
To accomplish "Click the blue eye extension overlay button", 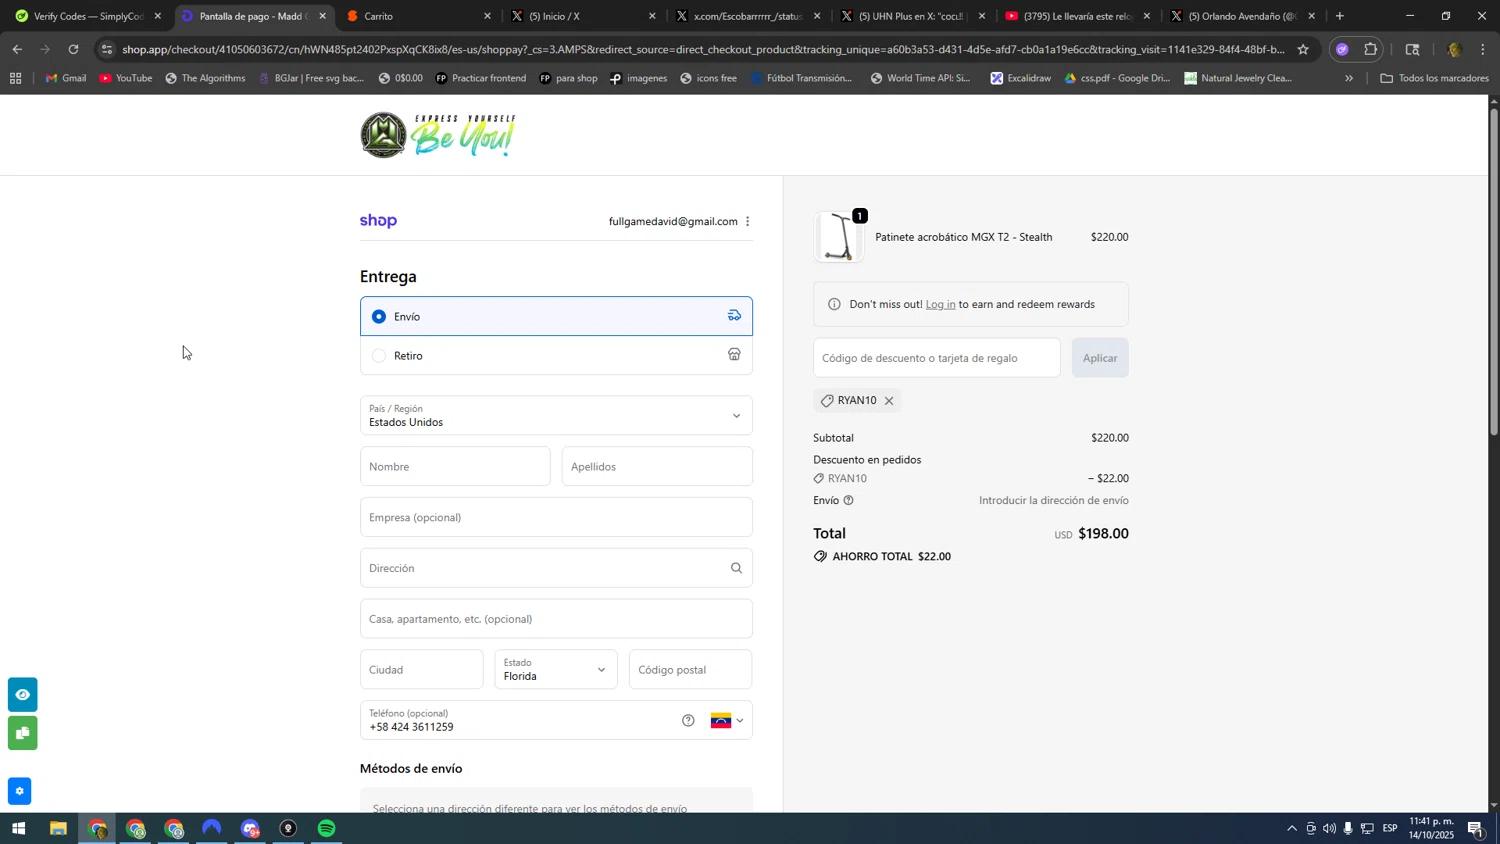I will 22,695.
